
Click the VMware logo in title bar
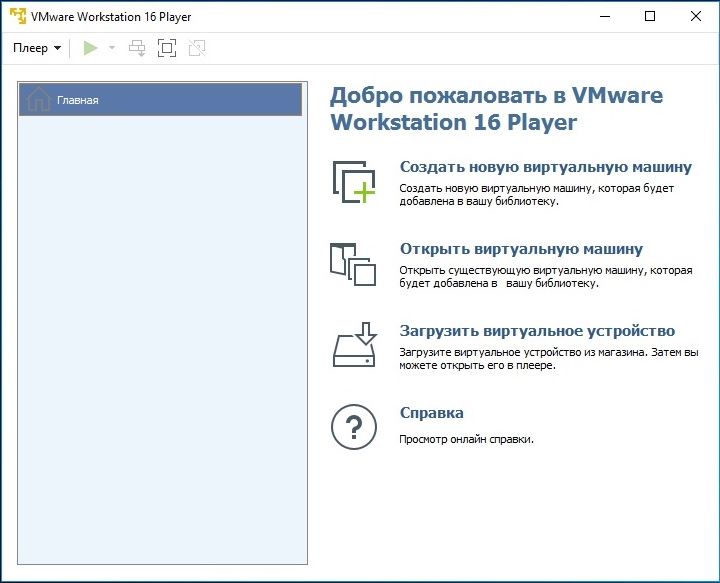pyautogui.click(x=18, y=16)
